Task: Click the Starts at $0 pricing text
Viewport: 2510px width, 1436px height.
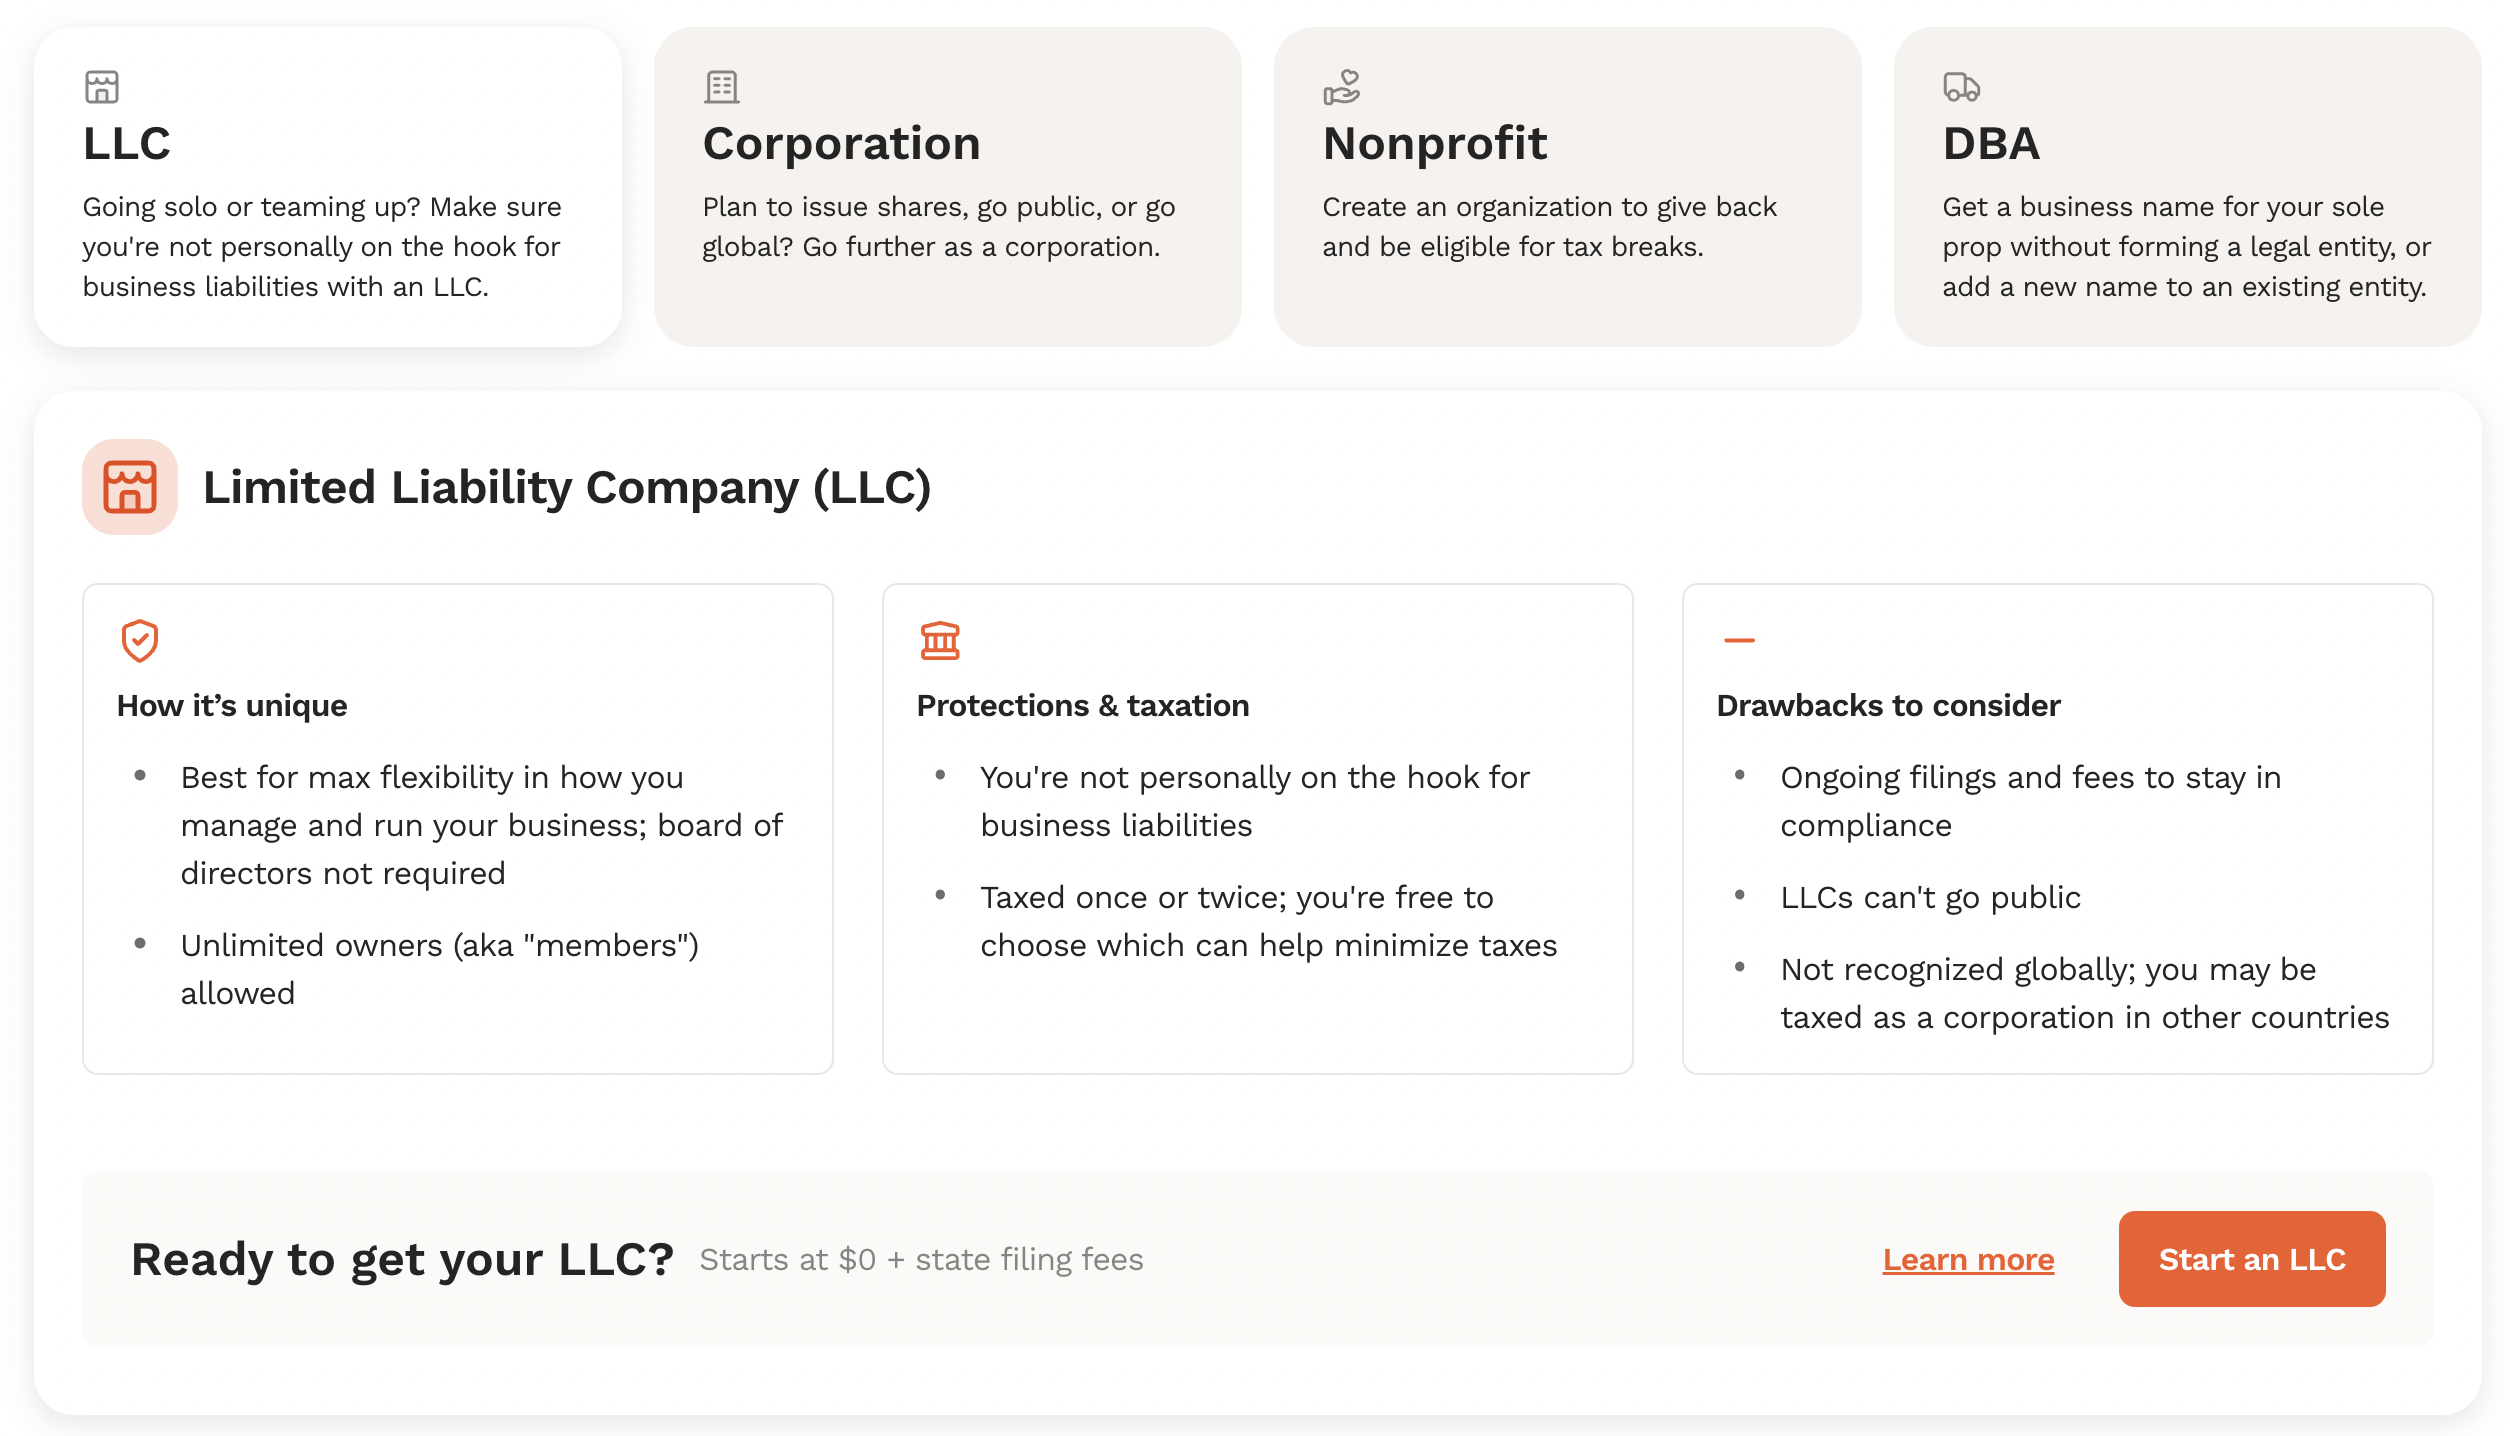Action: coord(923,1259)
